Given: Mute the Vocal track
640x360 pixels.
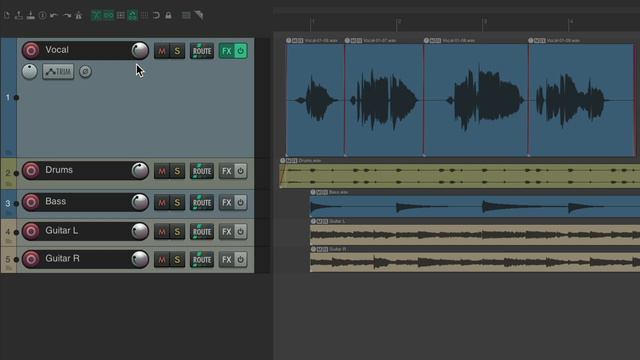Looking at the screenshot, I should tap(162, 51).
